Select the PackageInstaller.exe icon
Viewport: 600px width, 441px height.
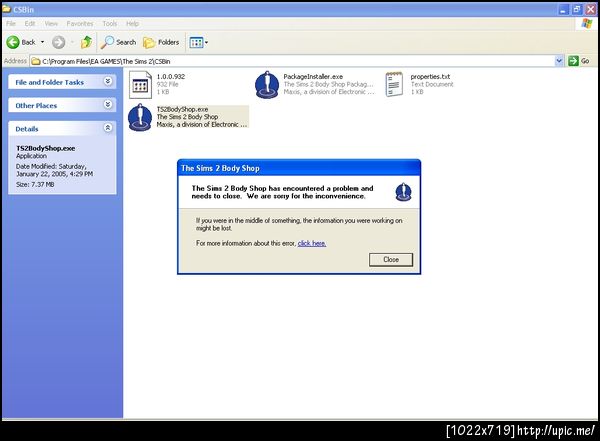click(x=267, y=85)
